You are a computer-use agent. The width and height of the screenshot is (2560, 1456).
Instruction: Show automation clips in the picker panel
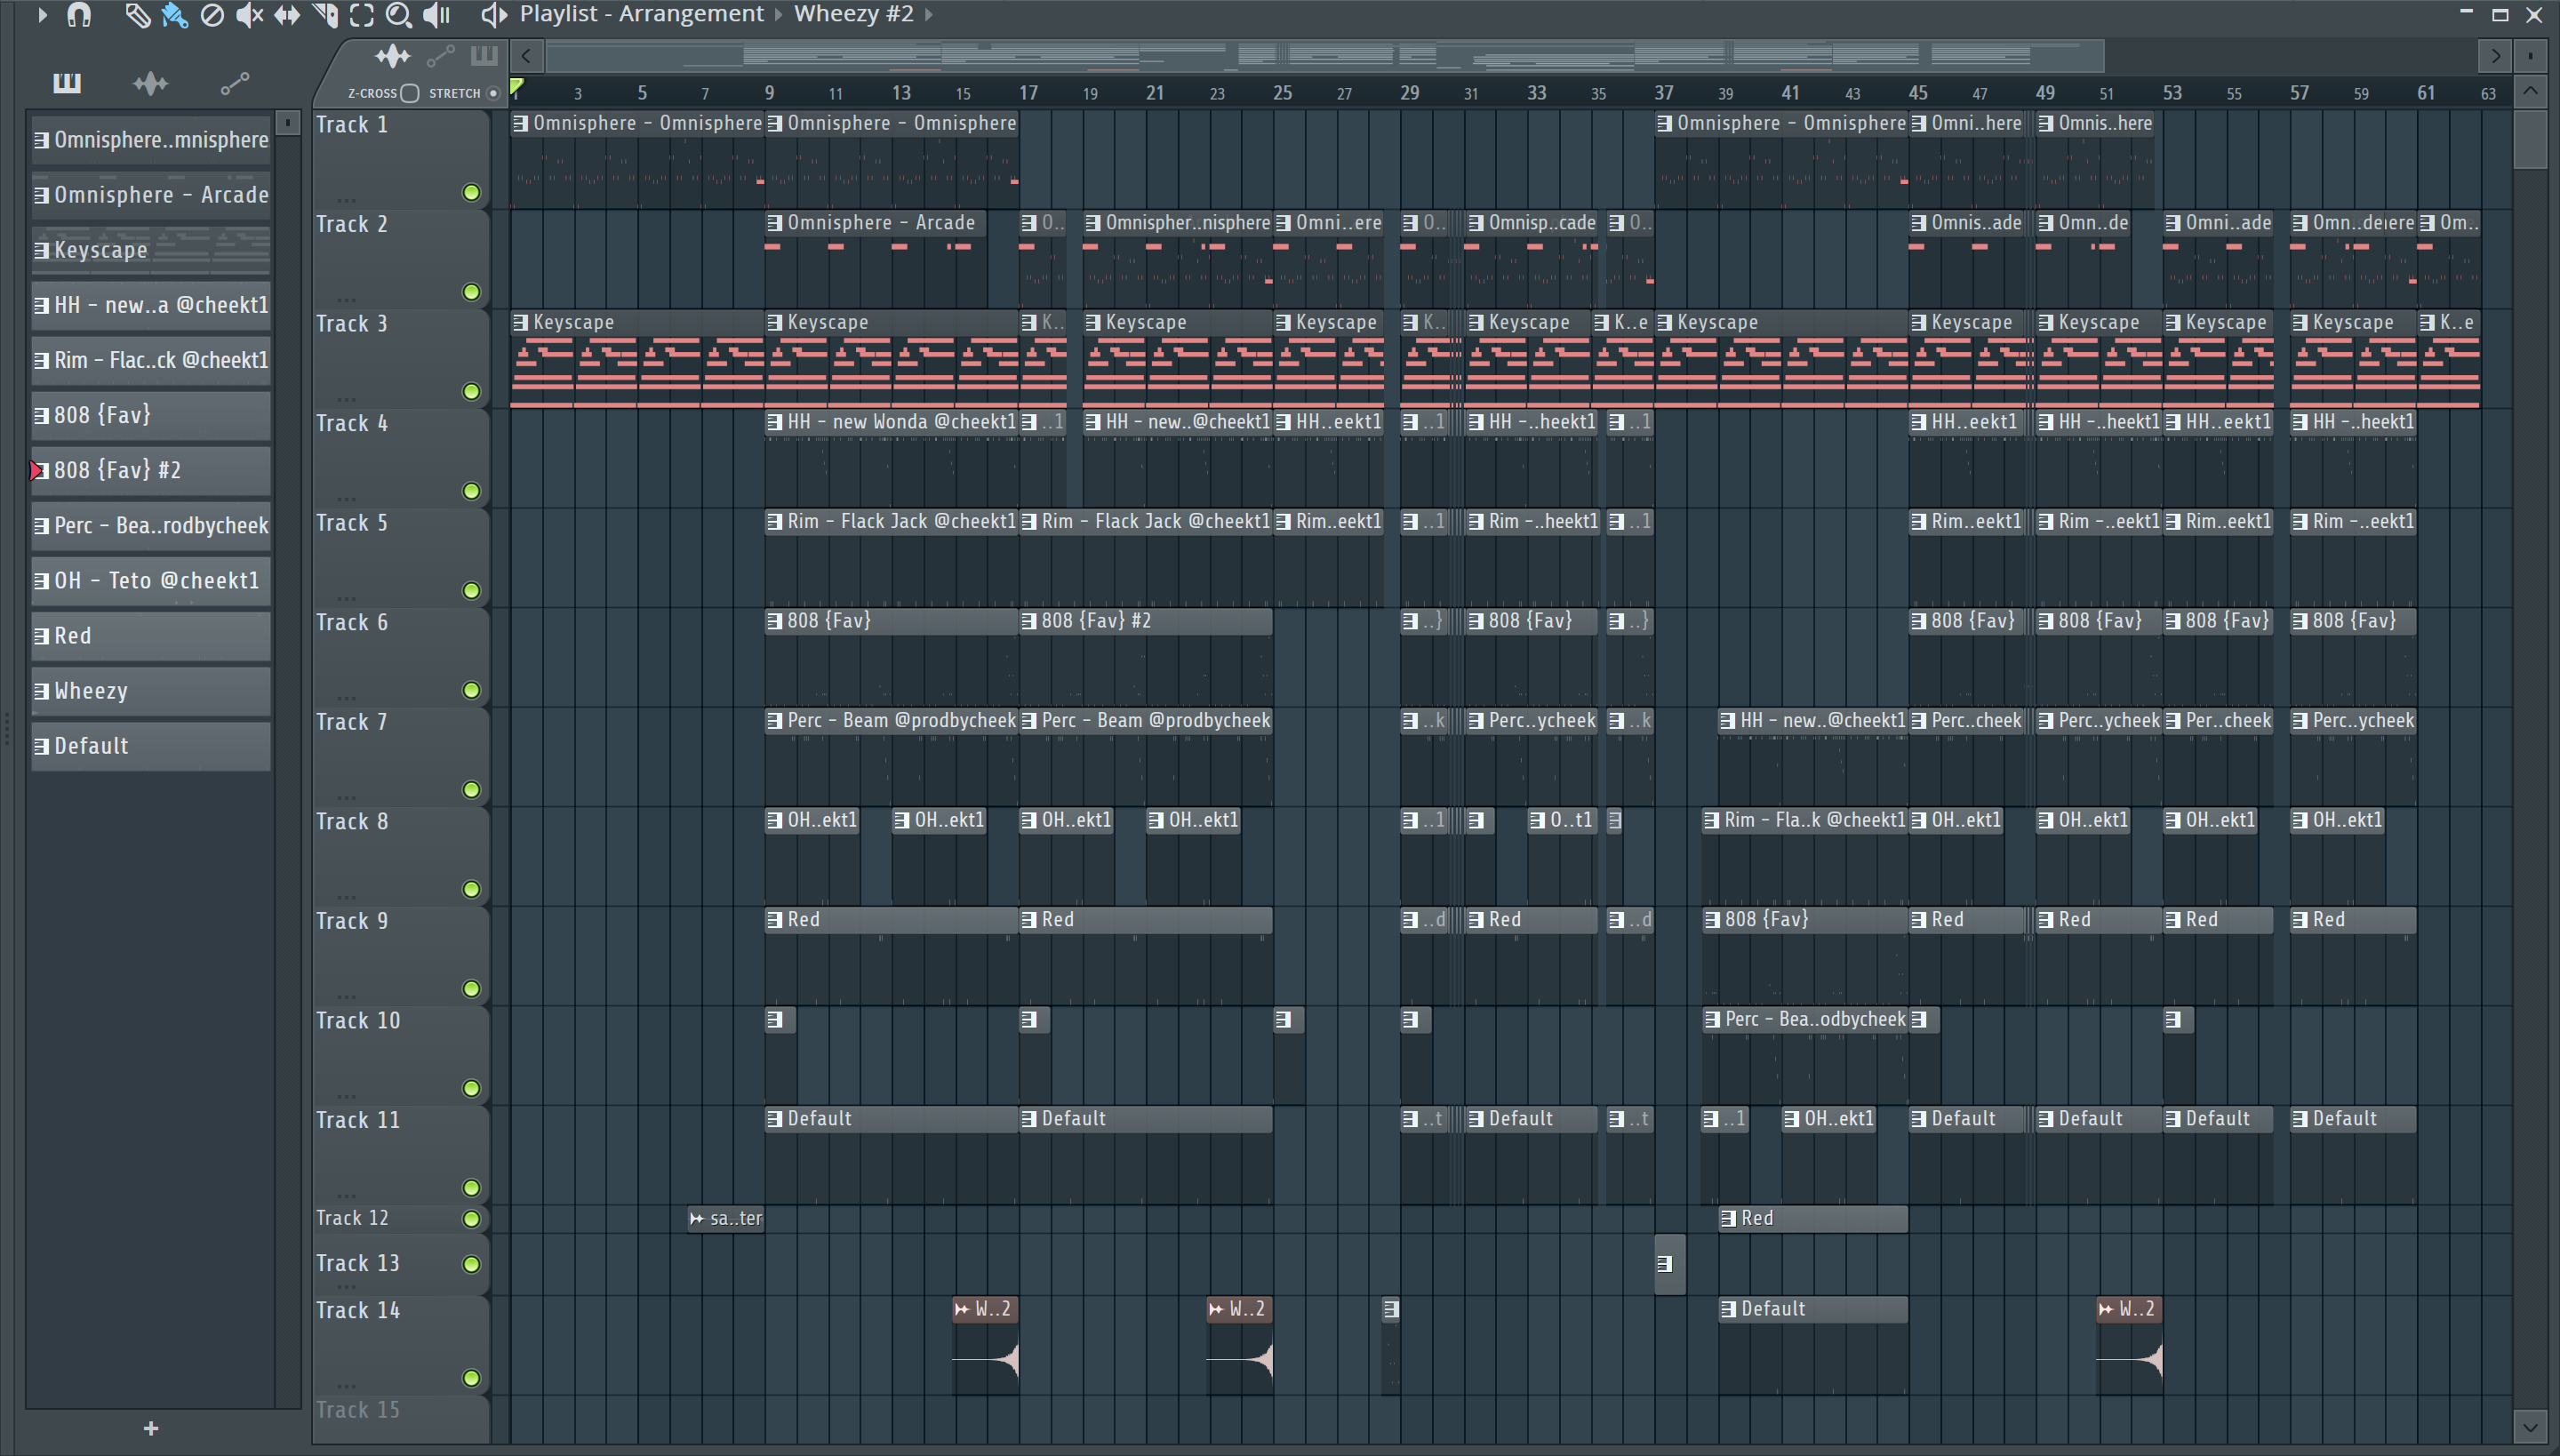point(234,83)
